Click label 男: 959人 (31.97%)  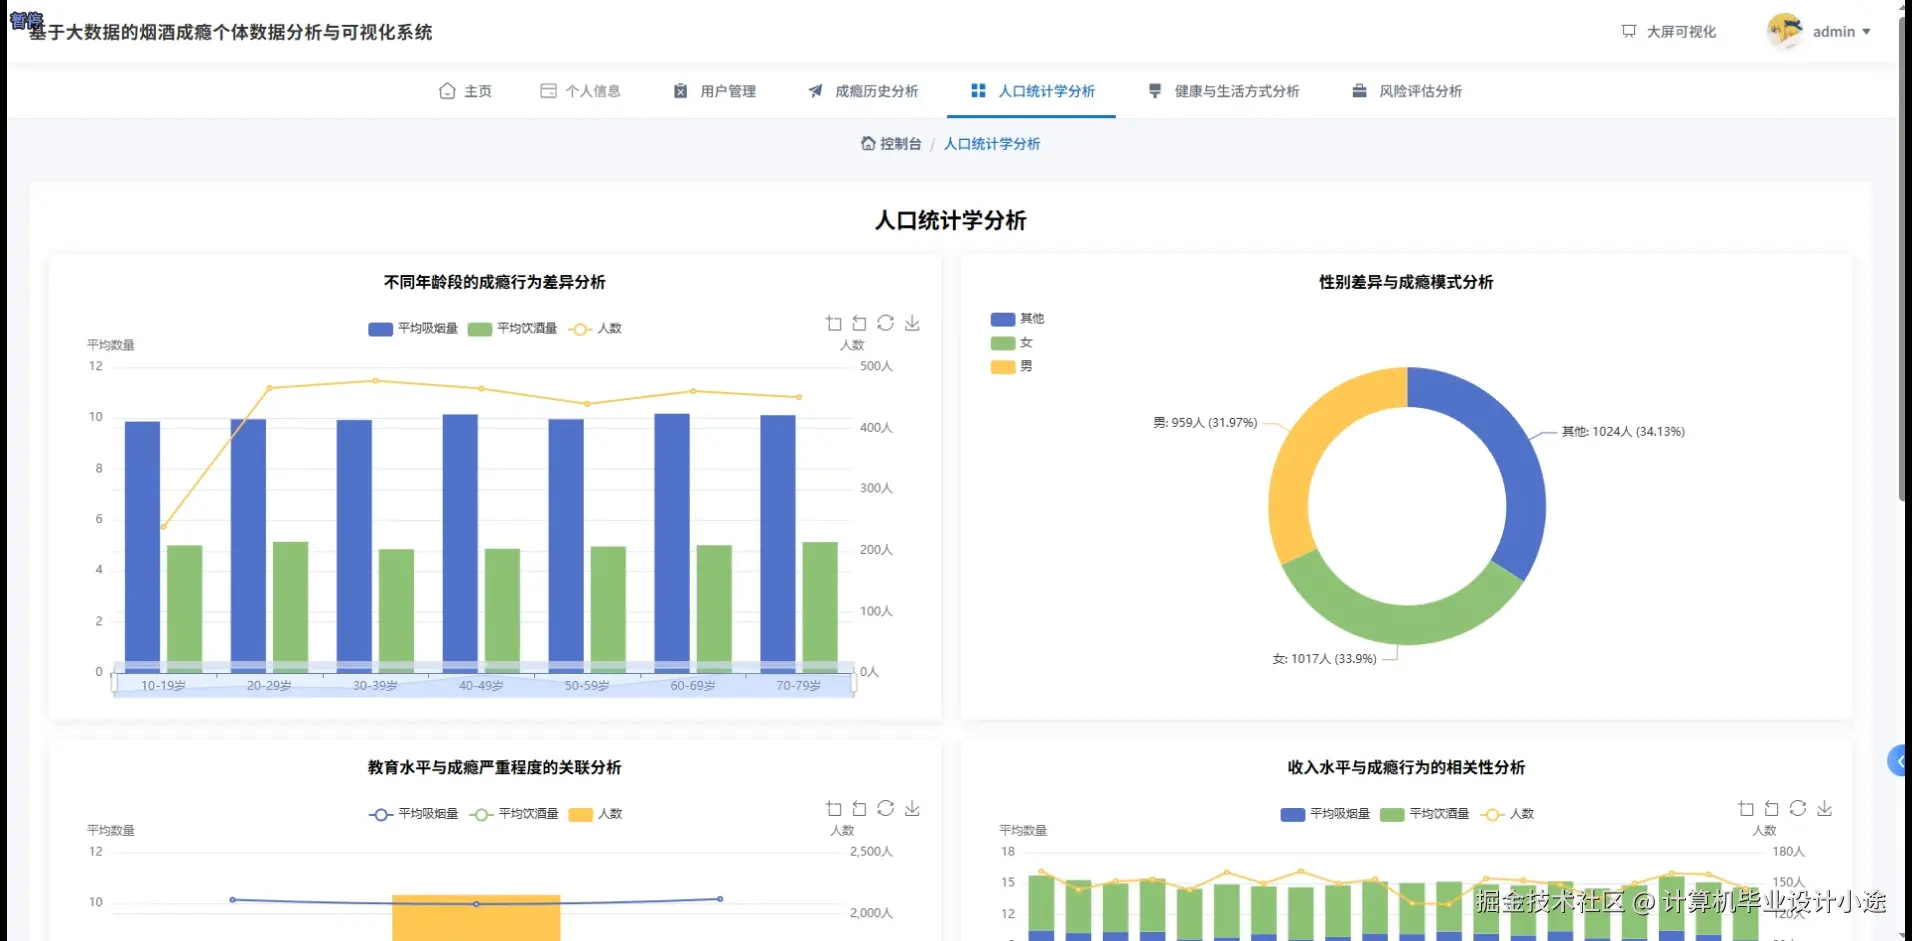point(1205,423)
